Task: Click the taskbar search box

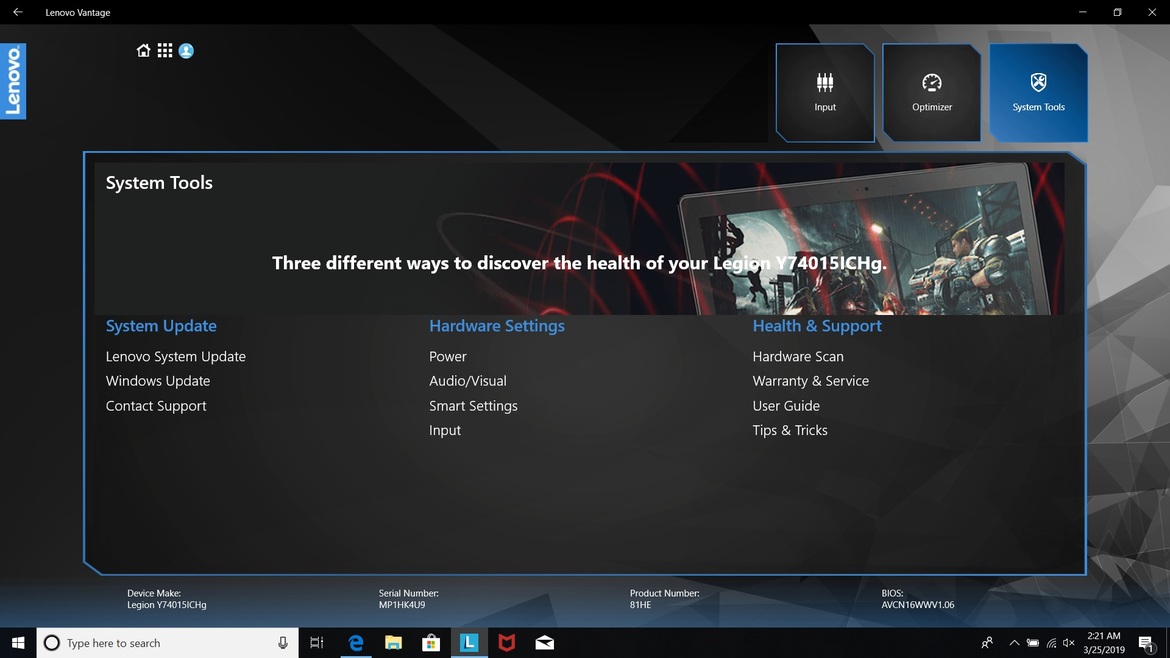Action: pyautogui.click(x=167, y=642)
